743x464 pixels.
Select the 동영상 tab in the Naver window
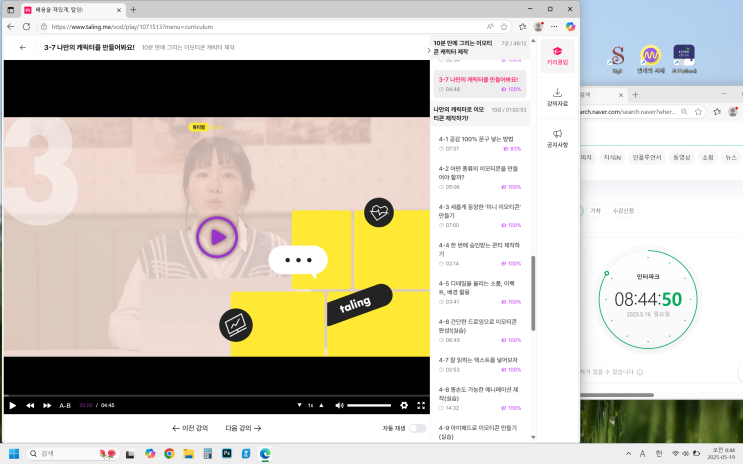point(682,157)
